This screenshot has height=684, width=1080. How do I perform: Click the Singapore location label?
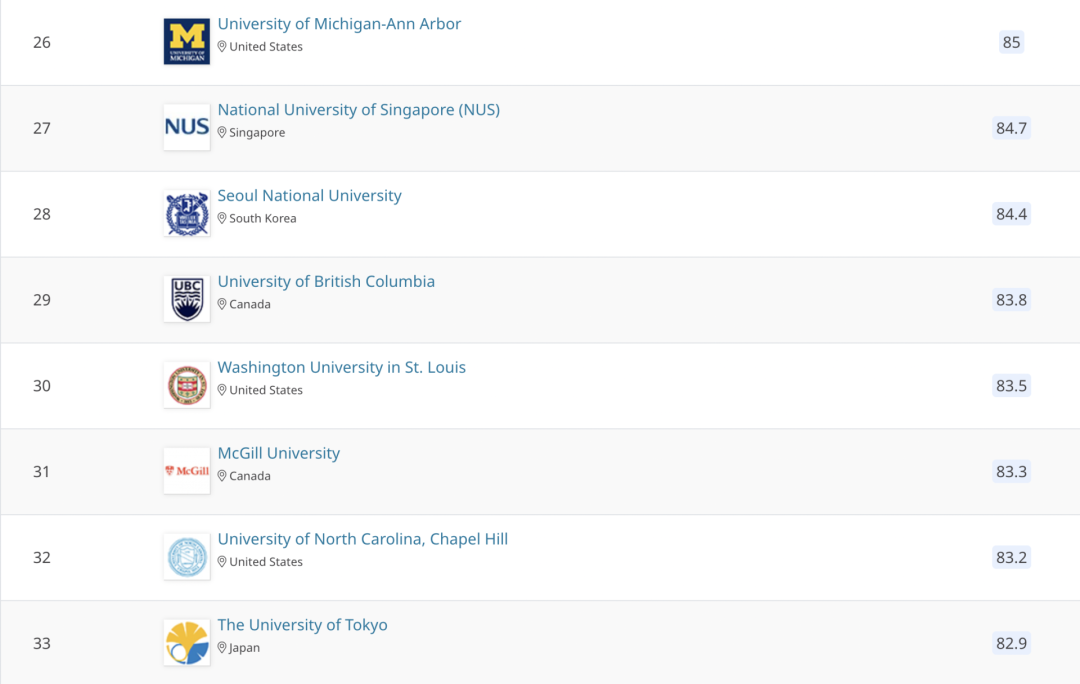coord(256,133)
